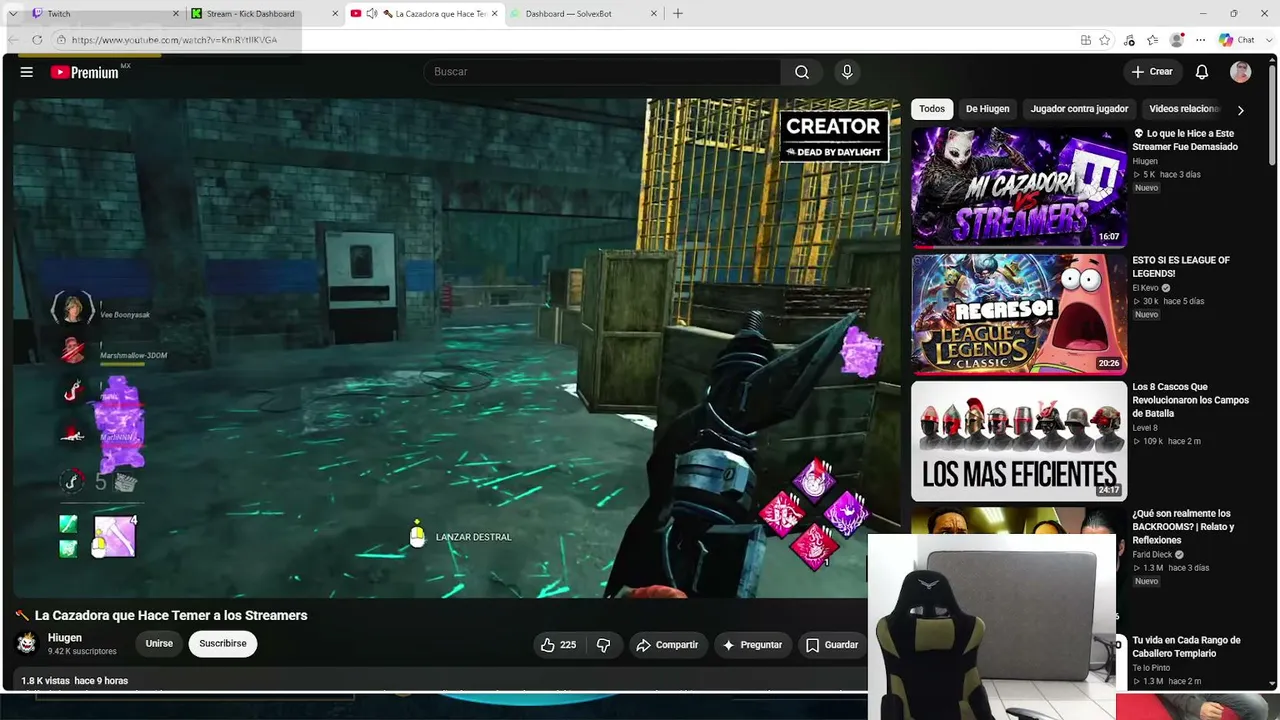Open browser settings and more menu

point(1201,40)
